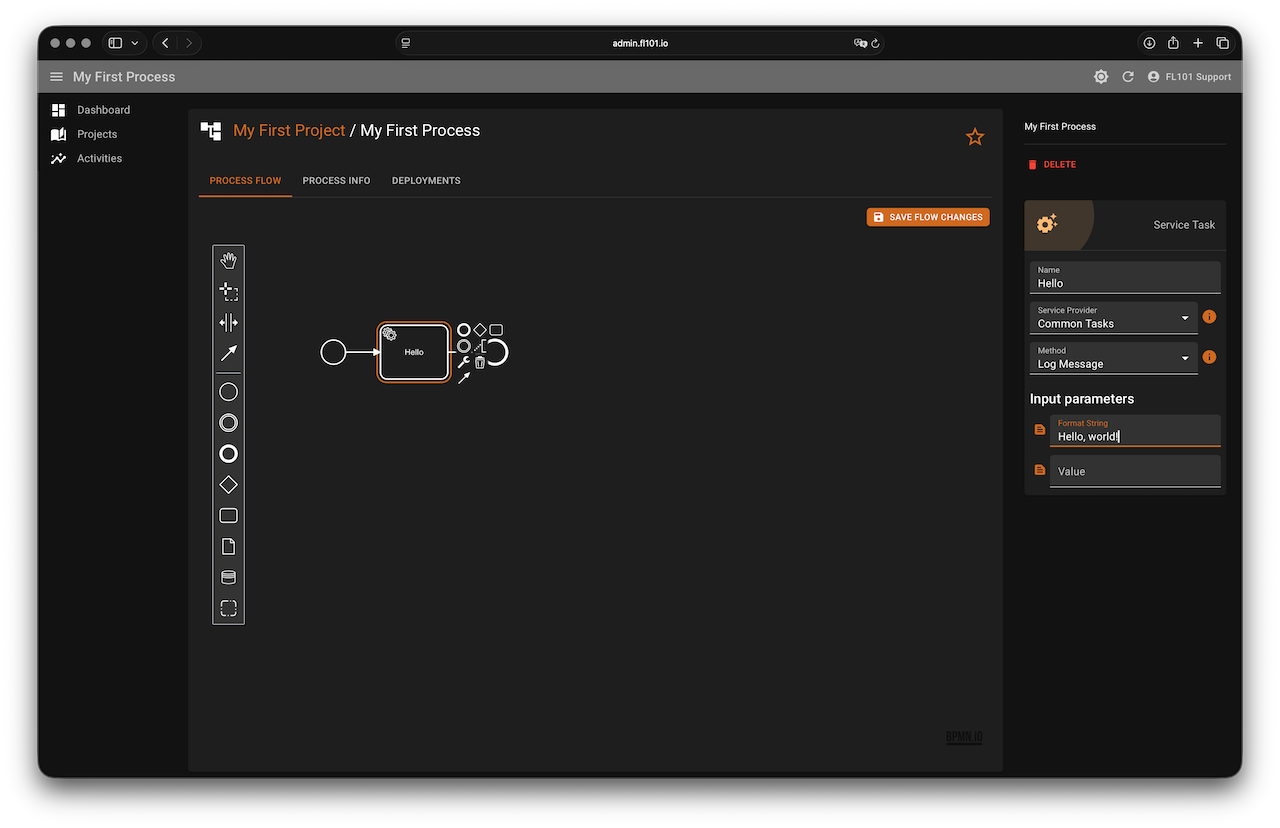The height and width of the screenshot is (828, 1280).
Task: Select the data object page icon in the palette
Action: point(228,546)
